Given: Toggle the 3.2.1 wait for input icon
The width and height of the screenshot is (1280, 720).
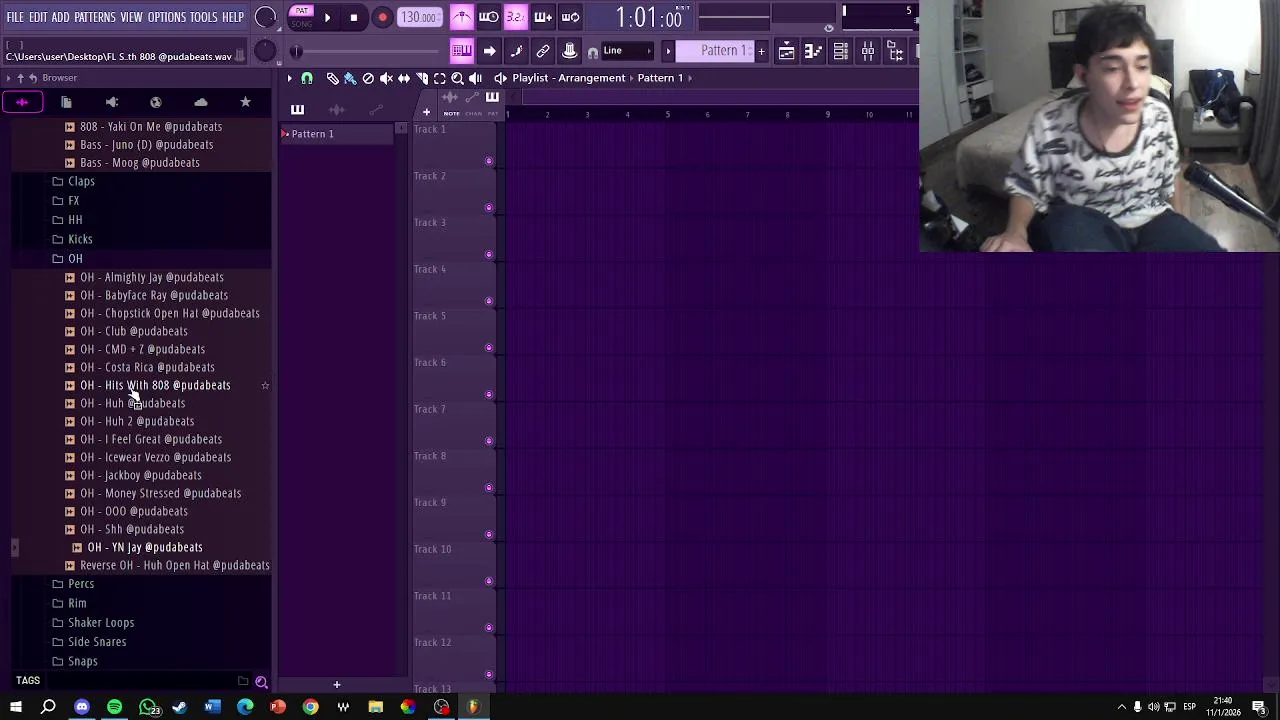Looking at the screenshot, I should click(515, 17).
